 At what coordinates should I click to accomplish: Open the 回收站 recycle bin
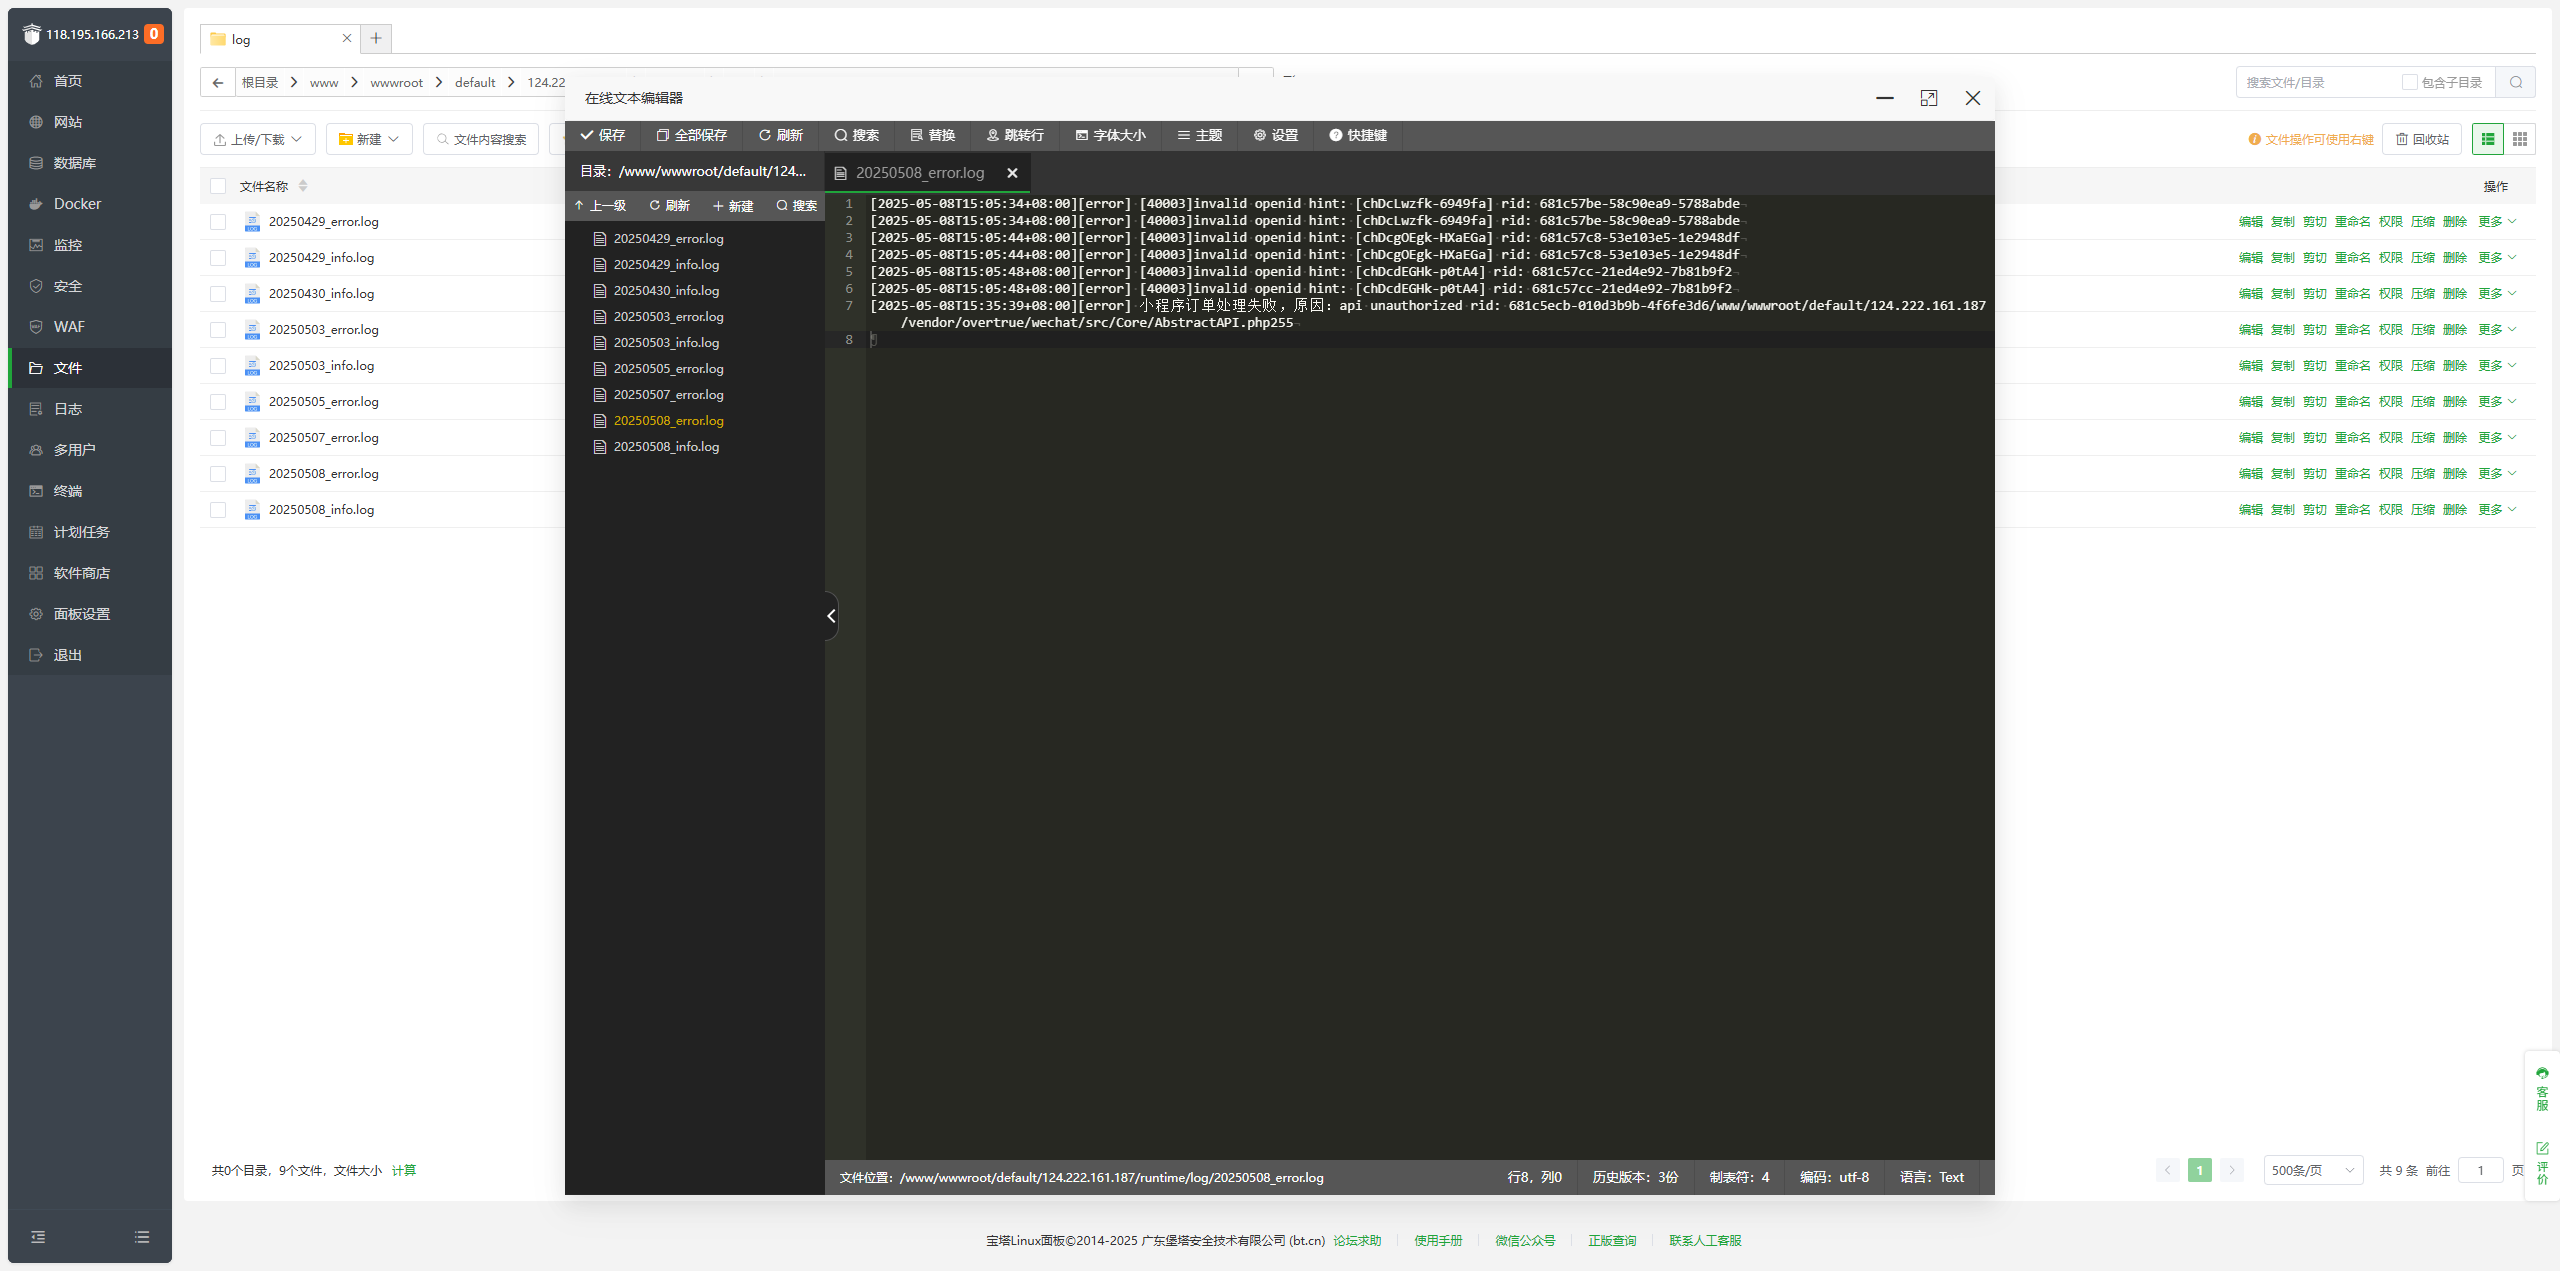[2422, 139]
